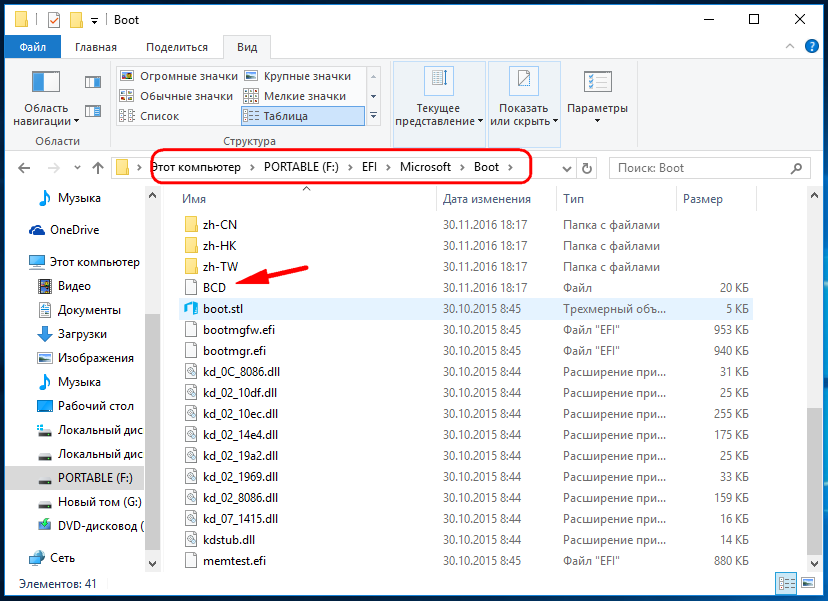
Task: Select the Вид ribbon tab
Action: (247, 47)
